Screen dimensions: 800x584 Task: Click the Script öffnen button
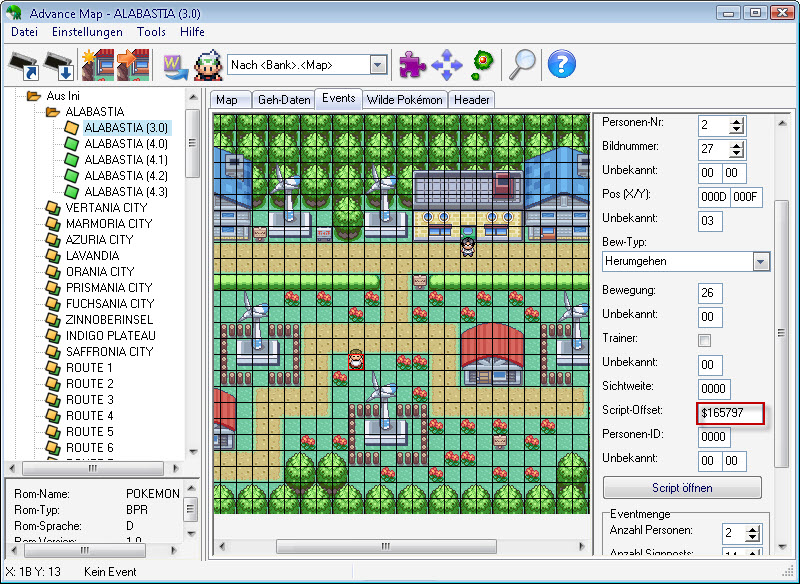[682, 488]
